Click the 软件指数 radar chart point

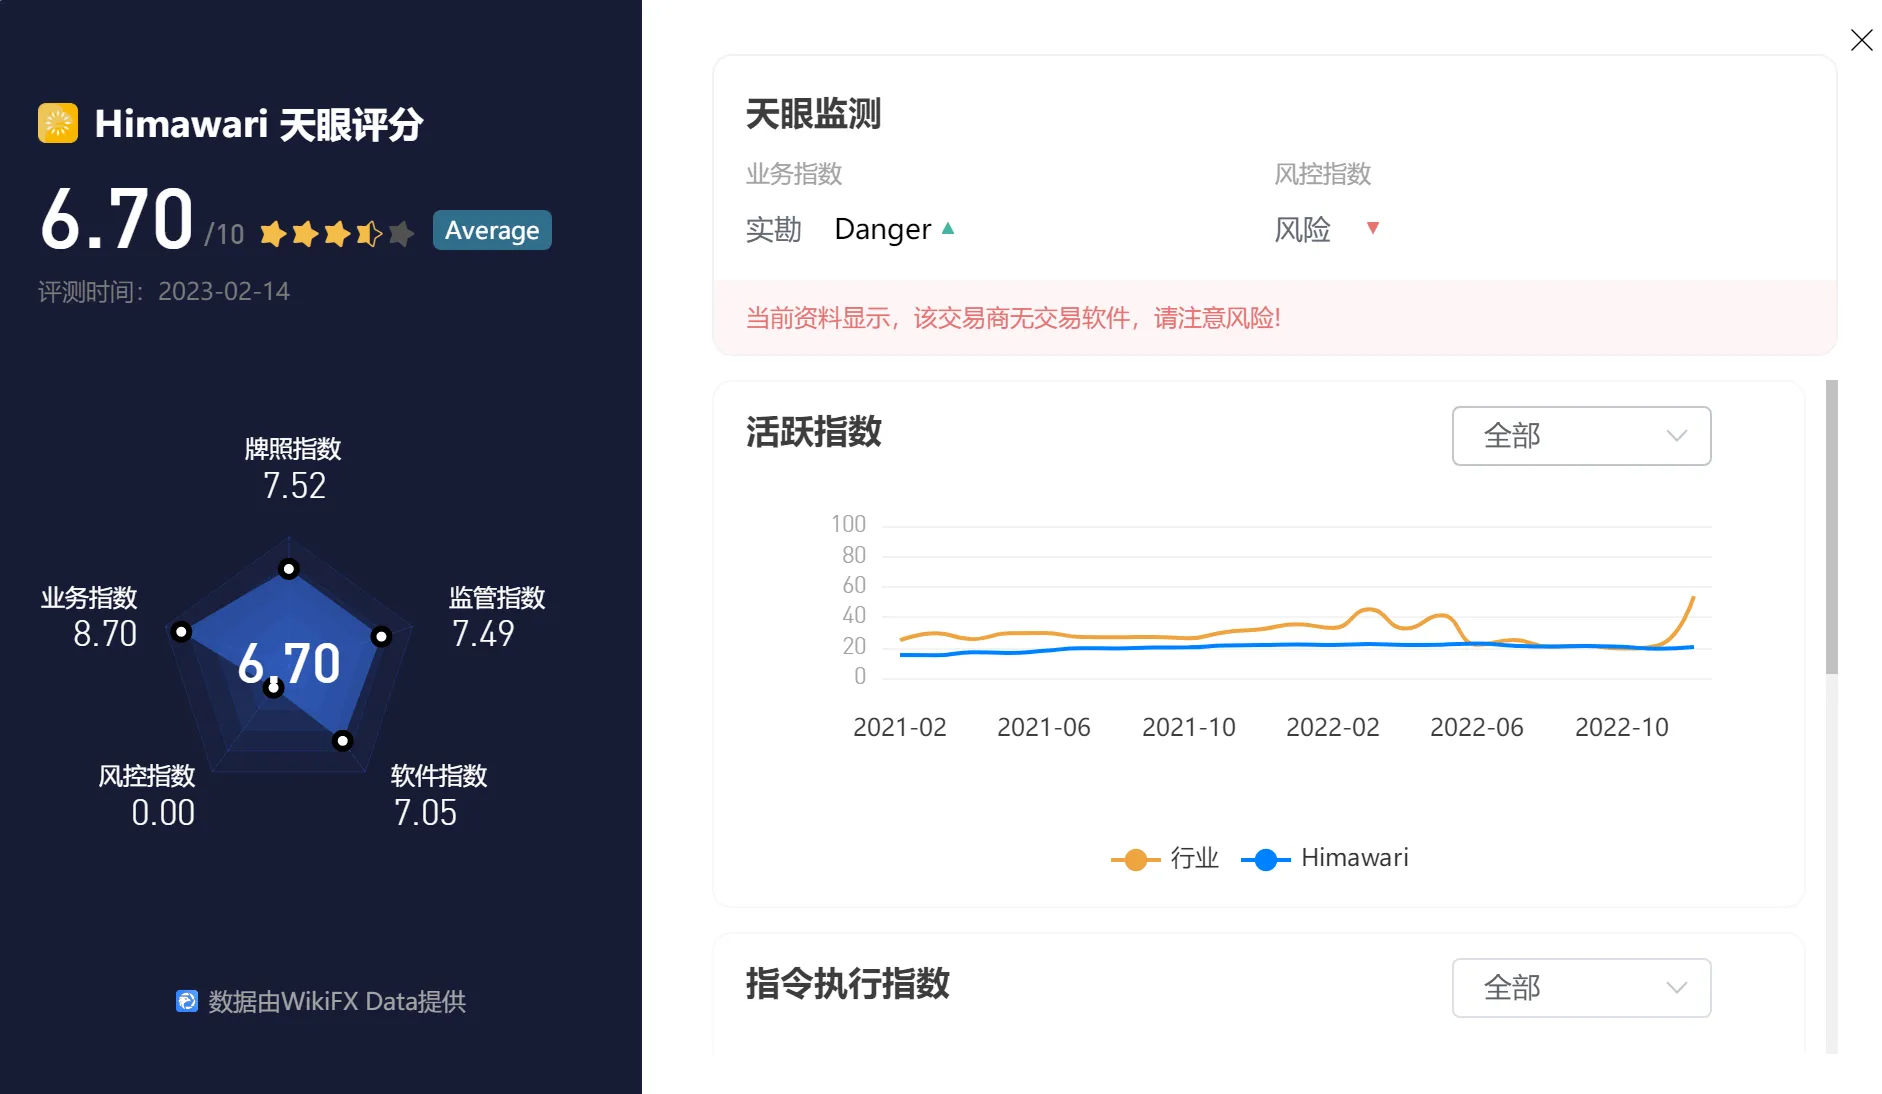tap(342, 741)
